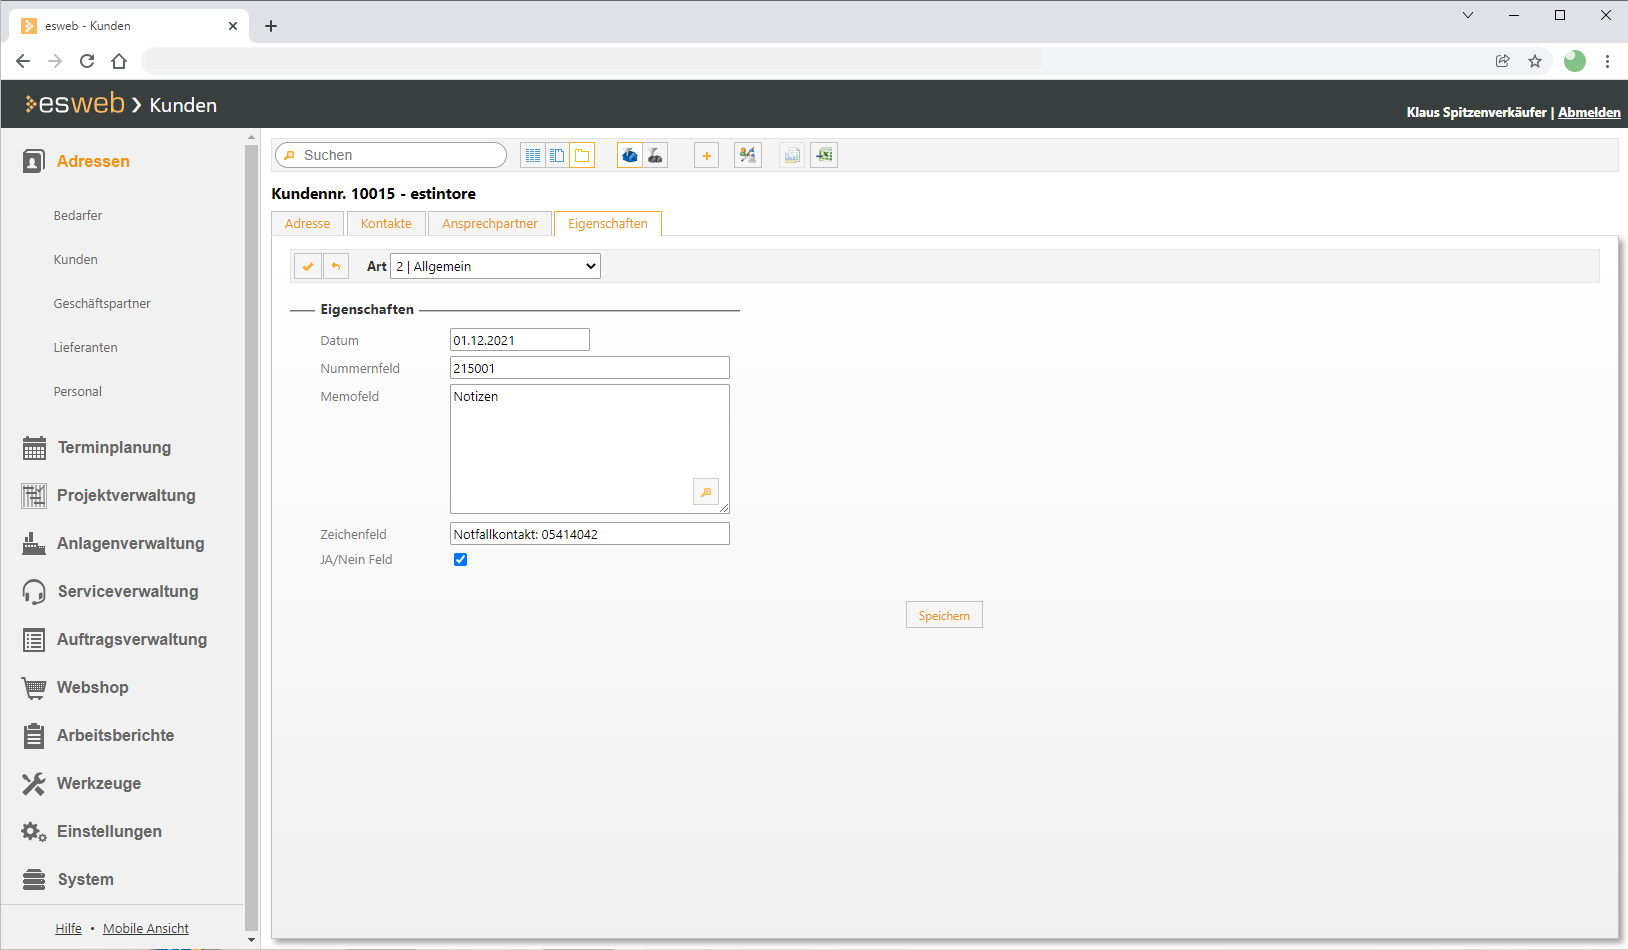
Task: Select the folder detail view icon
Action: point(582,155)
